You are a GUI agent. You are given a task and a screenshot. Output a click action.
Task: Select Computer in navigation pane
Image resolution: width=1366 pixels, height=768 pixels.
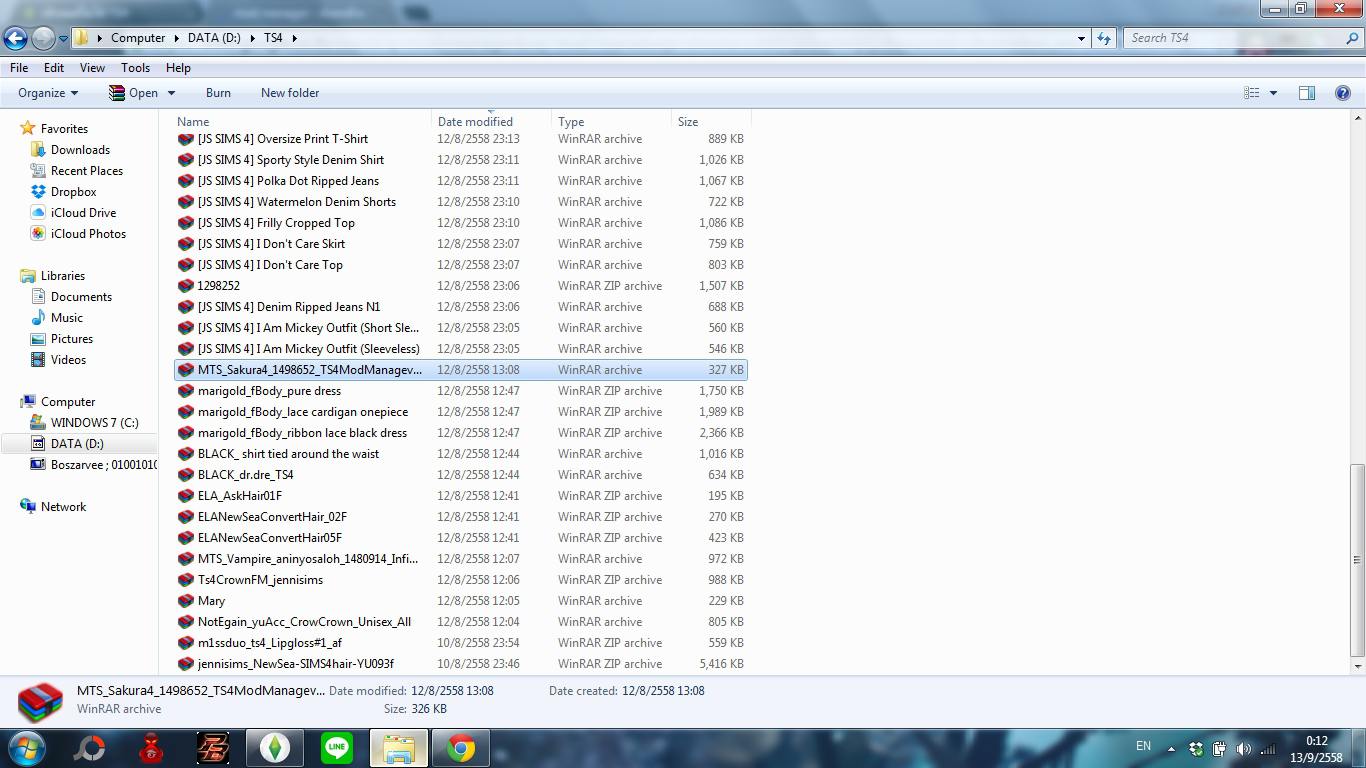[67, 402]
